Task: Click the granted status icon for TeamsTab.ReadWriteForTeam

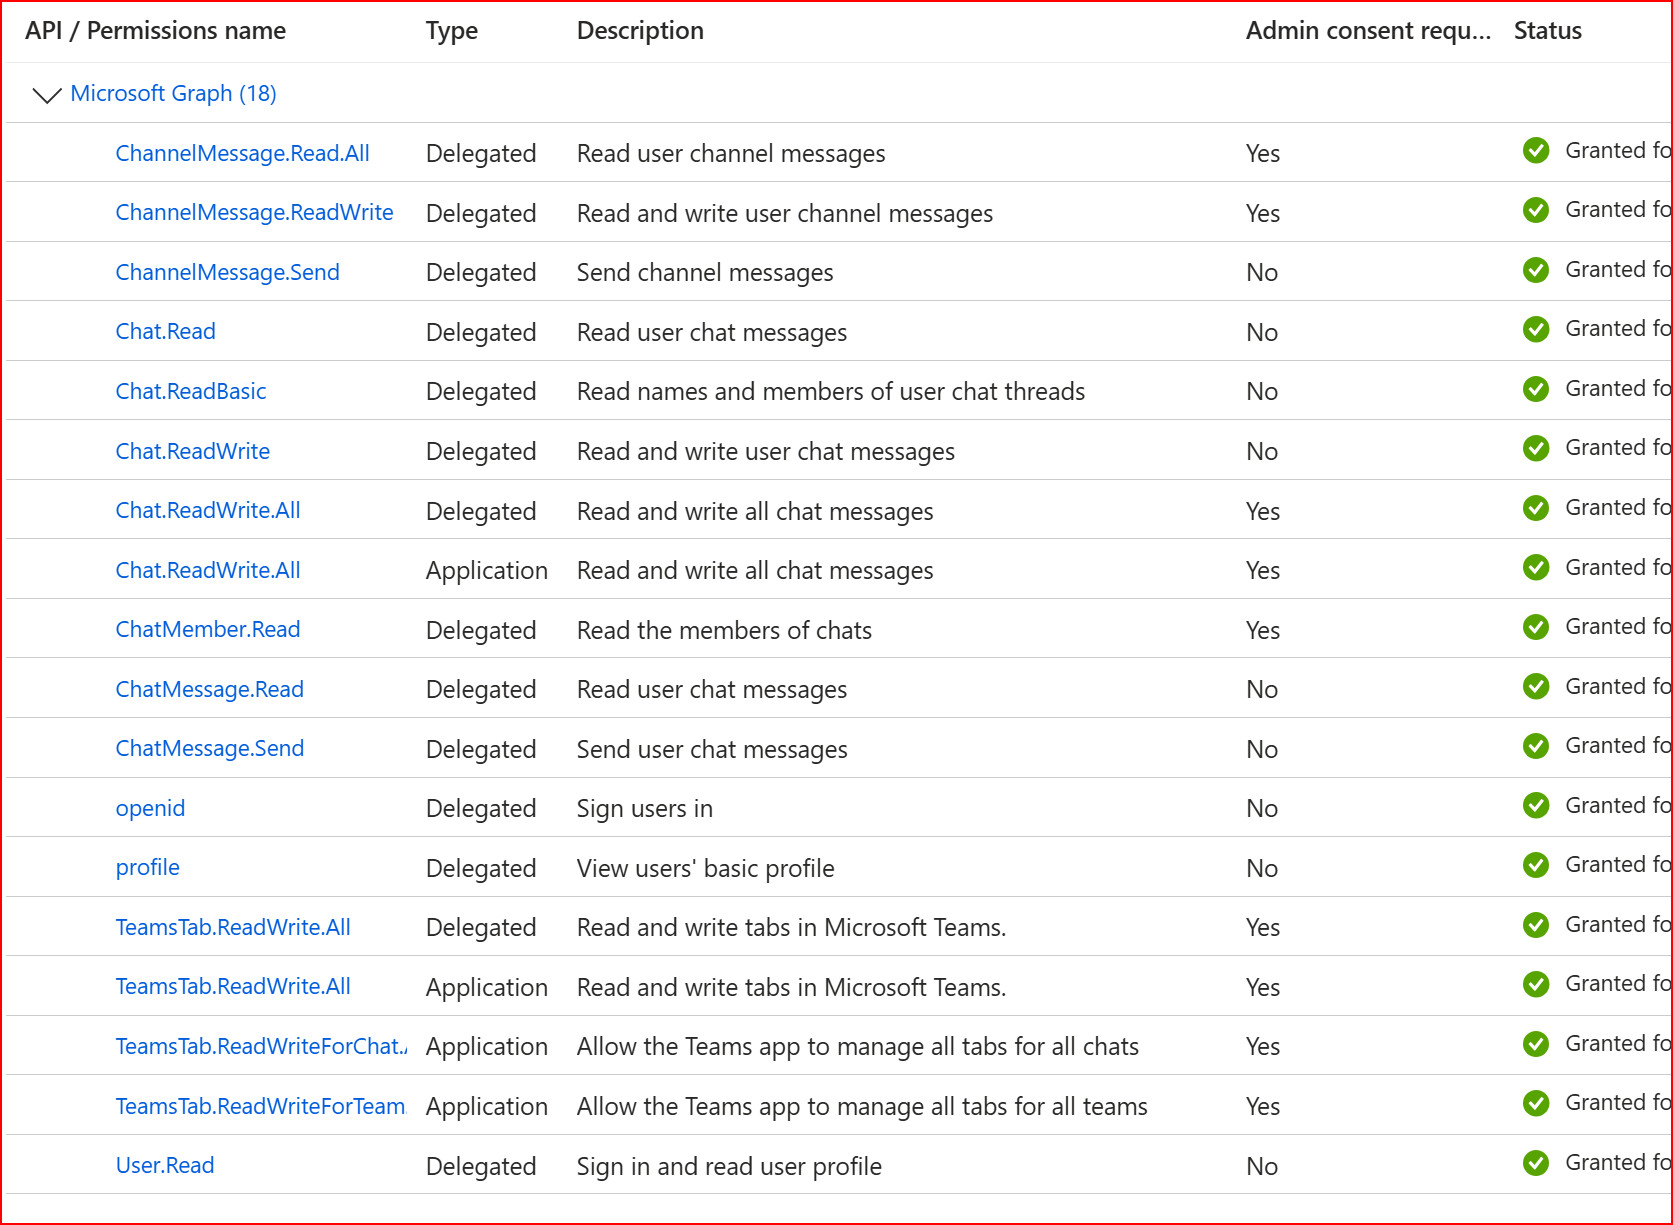Action: click(1536, 1103)
